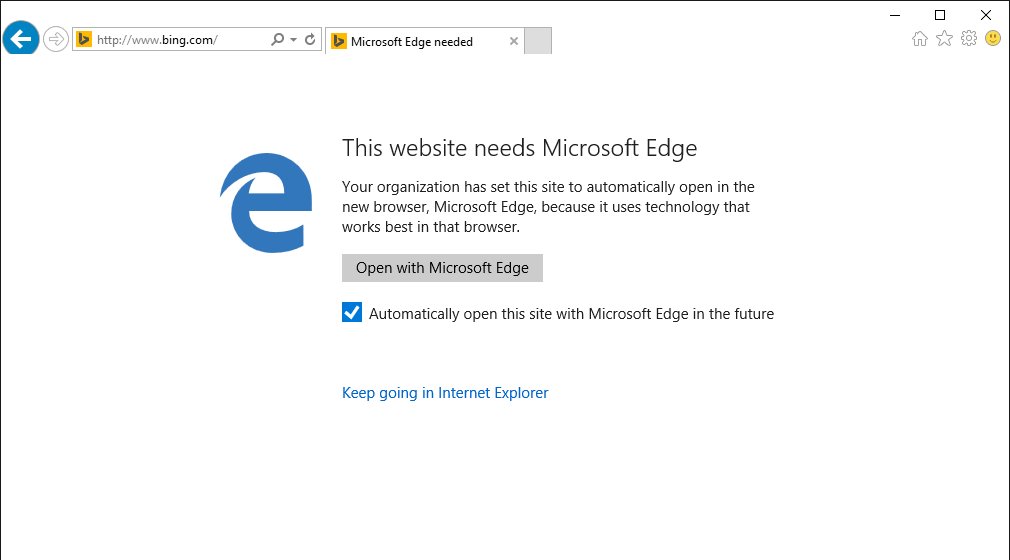The width and height of the screenshot is (1010, 560).
Task: Go to the Home page icon
Action: pos(920,39)
